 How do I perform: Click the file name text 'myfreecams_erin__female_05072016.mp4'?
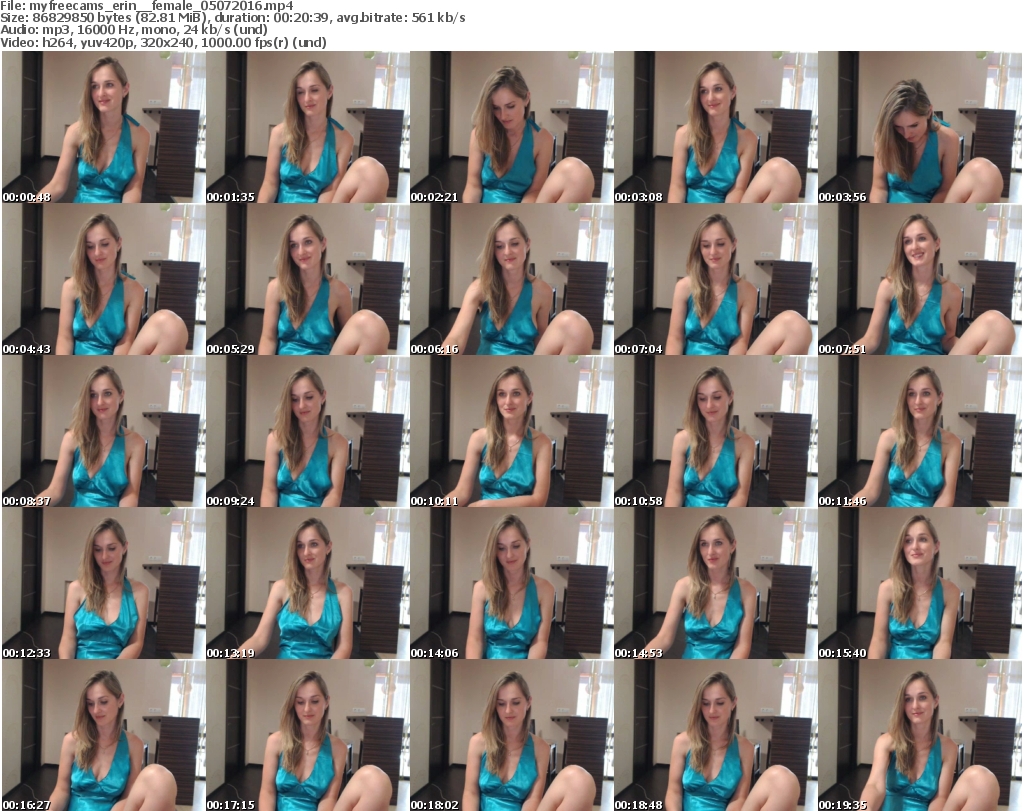click(x=161, y=6)
